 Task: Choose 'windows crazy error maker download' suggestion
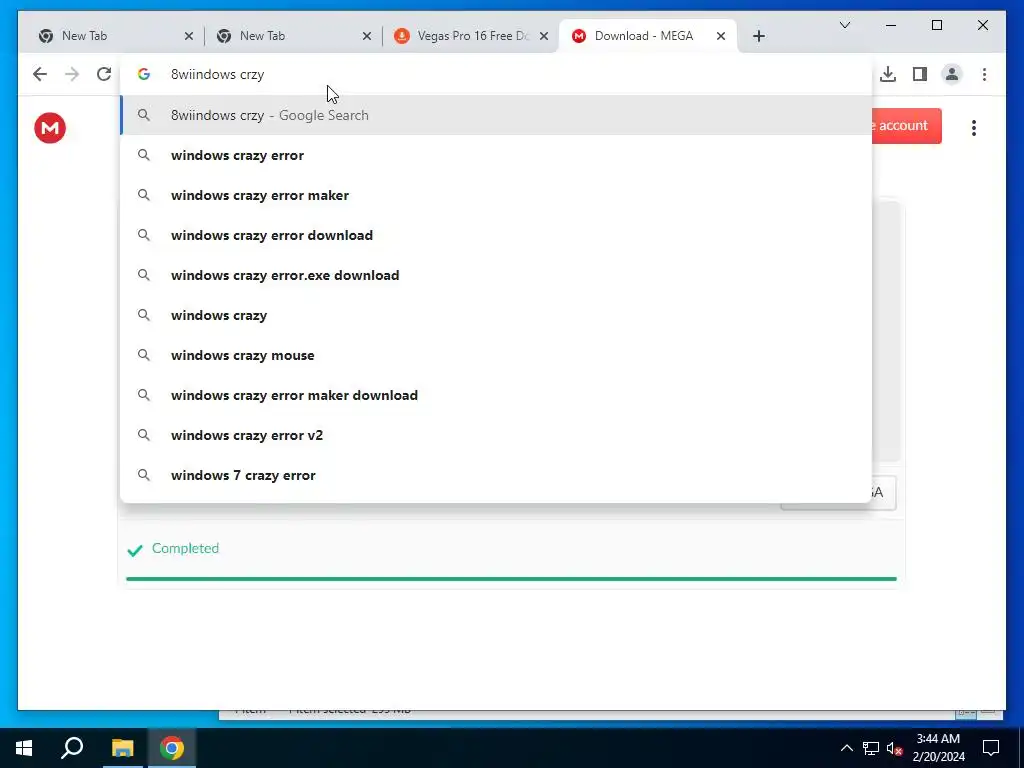point(496,395)
